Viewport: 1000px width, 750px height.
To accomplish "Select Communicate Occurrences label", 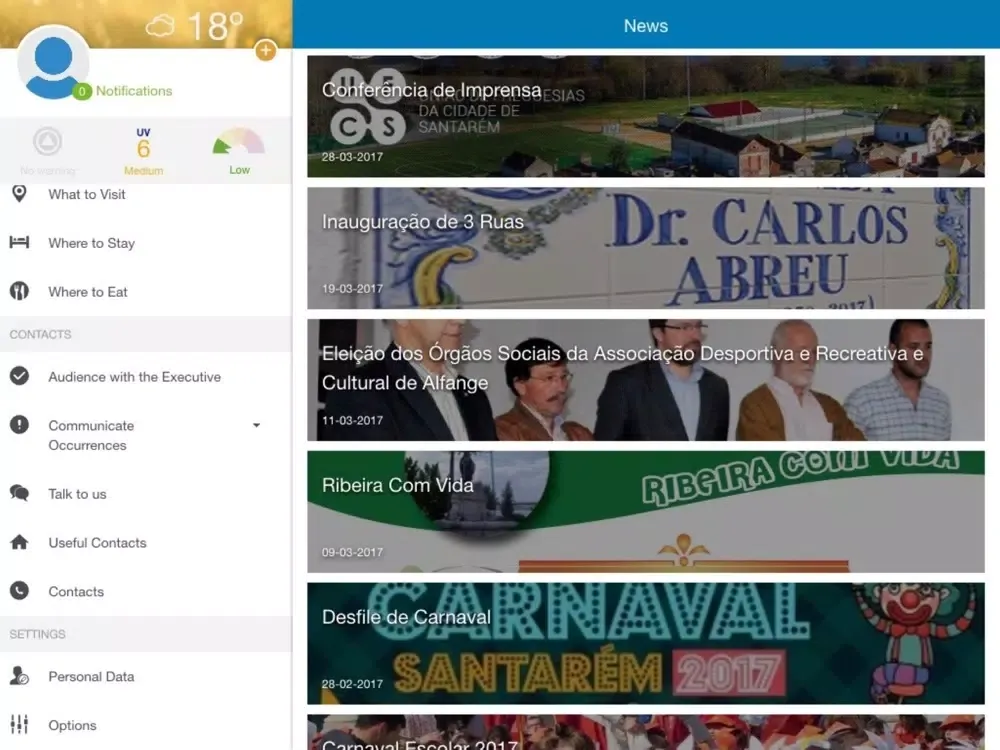I will click(91, 436).
